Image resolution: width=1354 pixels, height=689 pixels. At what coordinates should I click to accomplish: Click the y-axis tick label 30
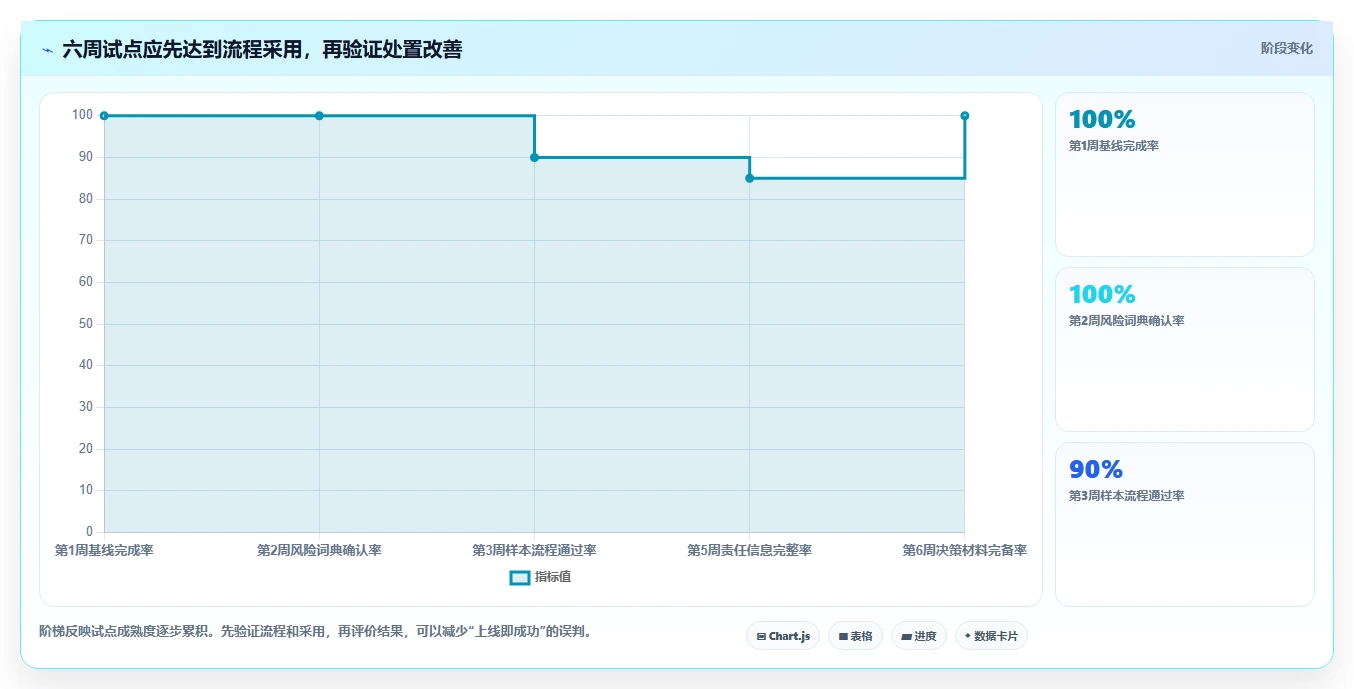[86, 407]
